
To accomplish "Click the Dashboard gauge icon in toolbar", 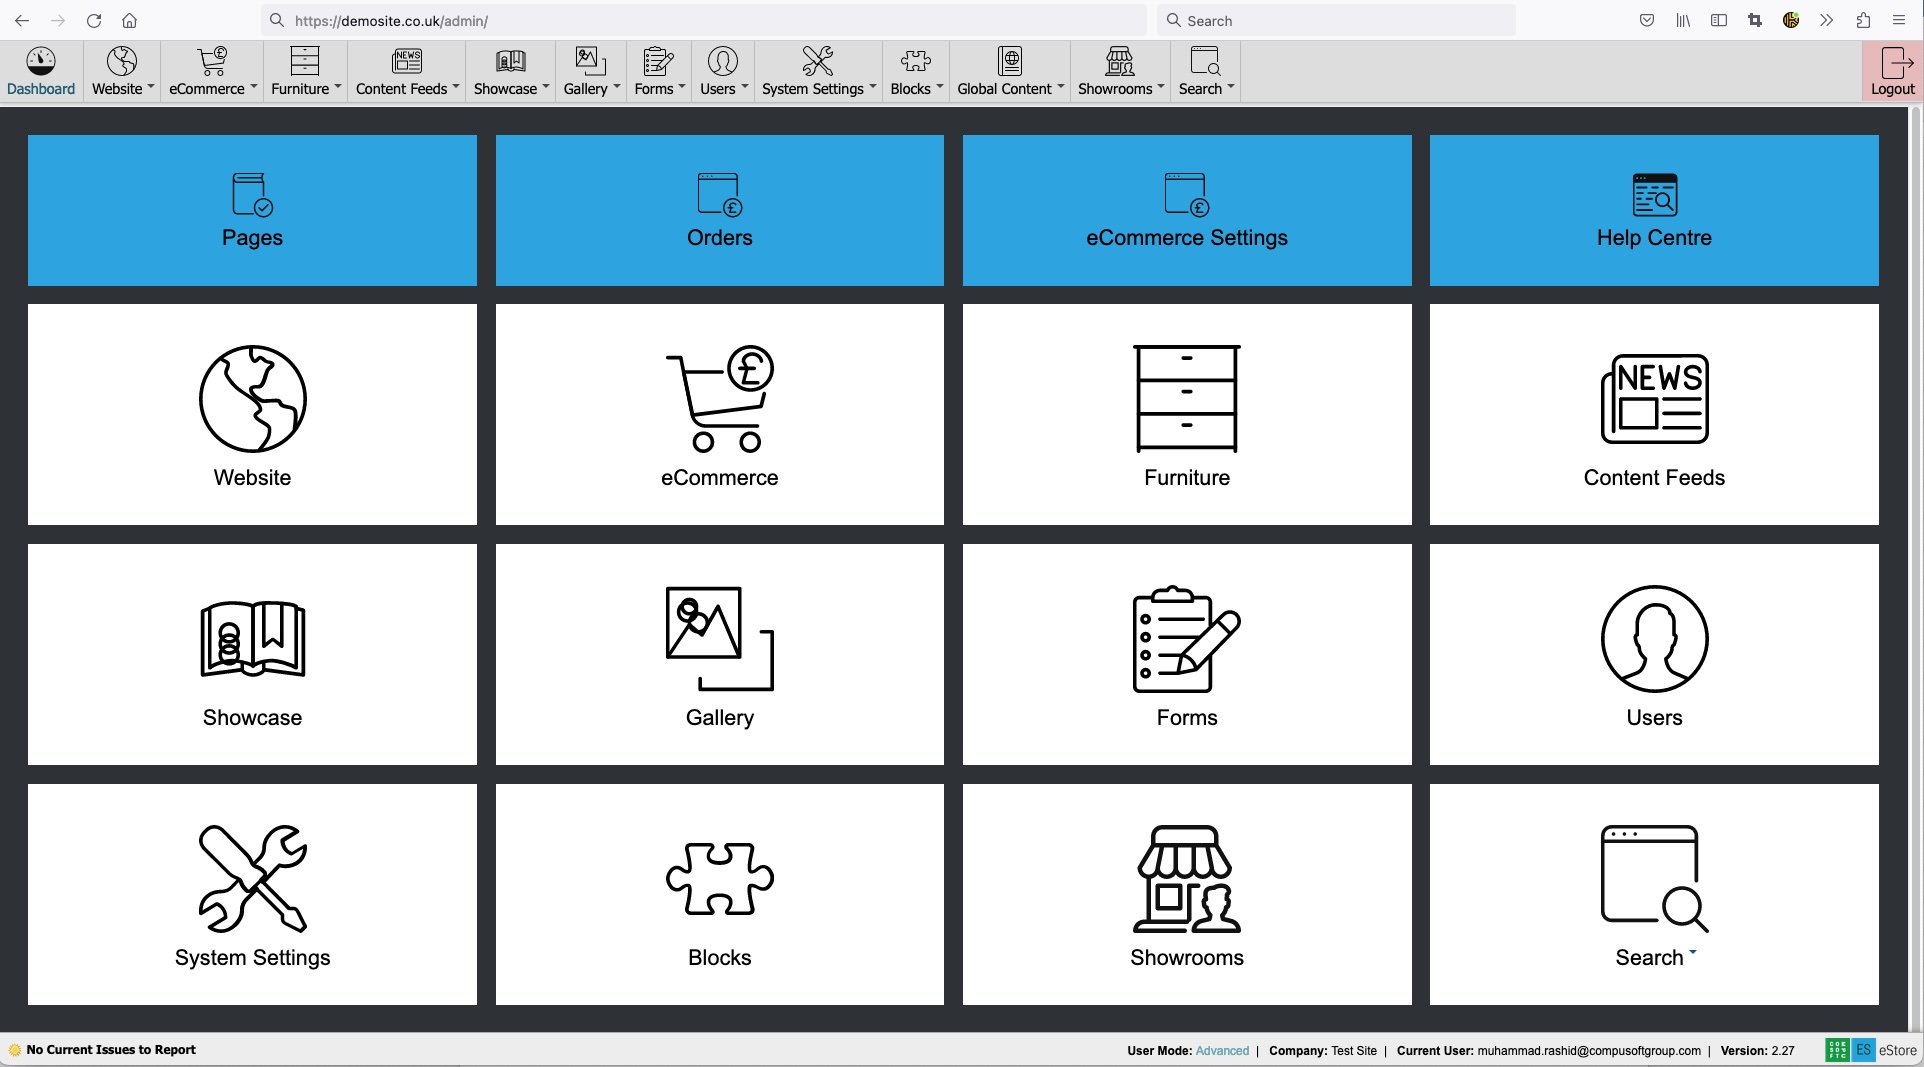I will click(41, 62).
